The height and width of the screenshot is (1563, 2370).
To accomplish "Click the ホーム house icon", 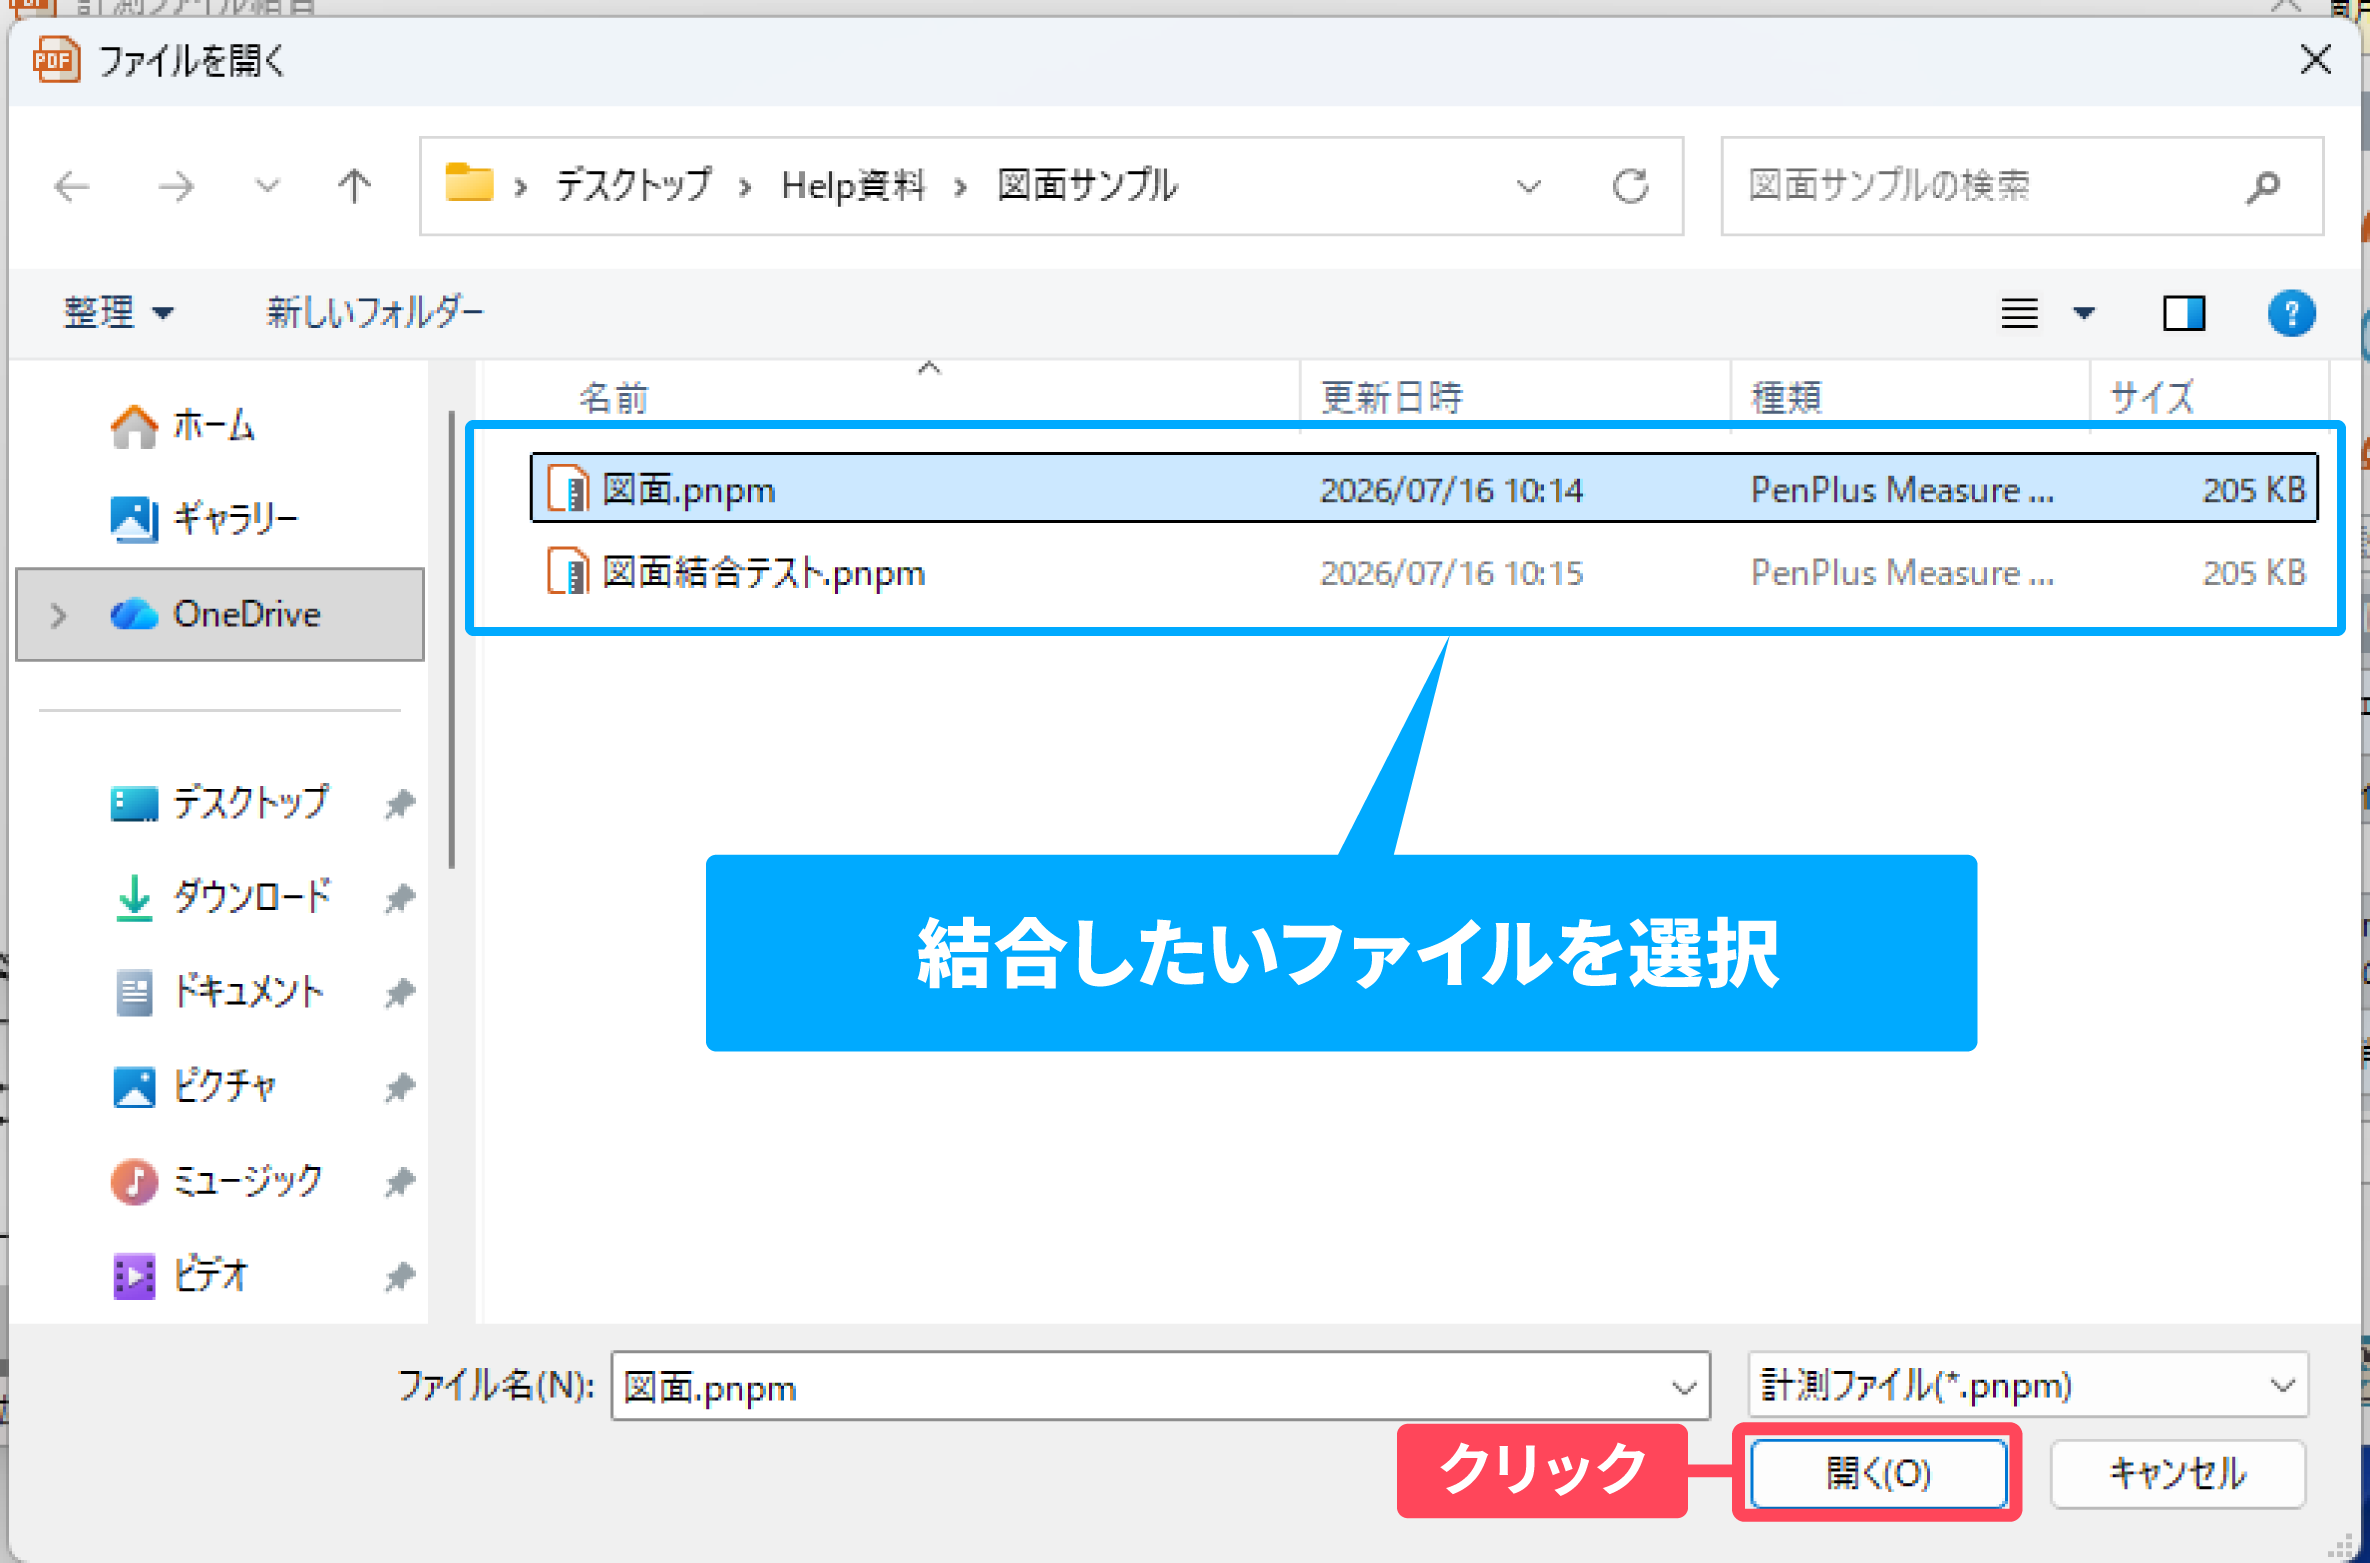I will (x=134, y=427).
